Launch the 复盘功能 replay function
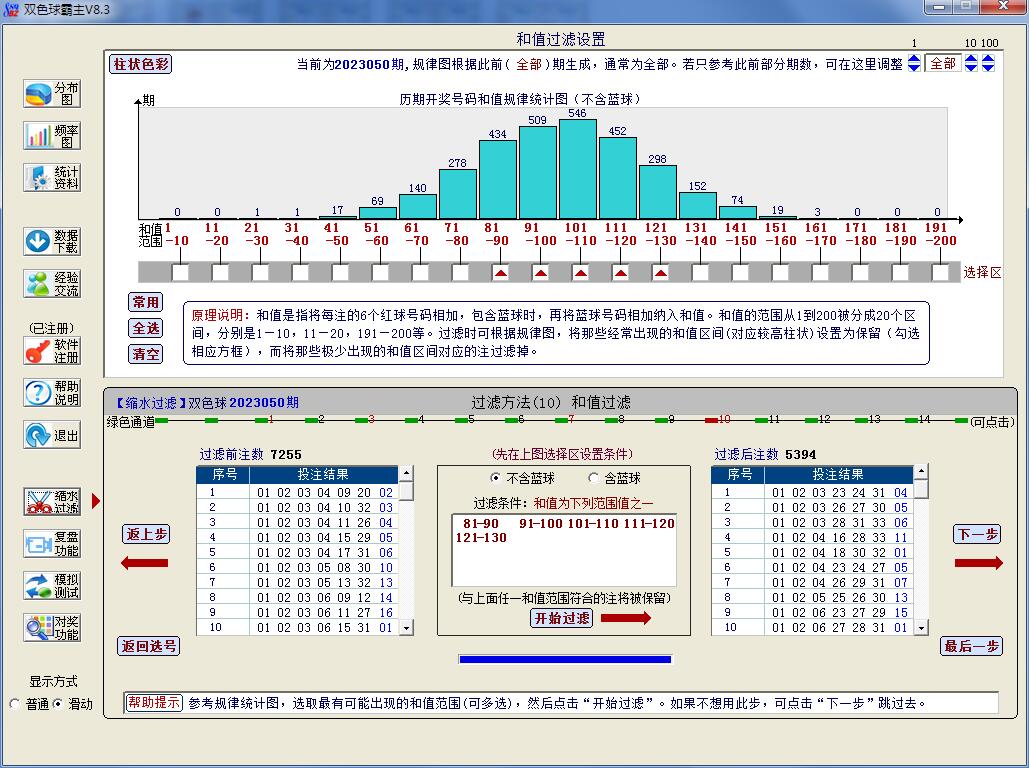The width and height of the screenshot is (1029, 768). [52, 543]
